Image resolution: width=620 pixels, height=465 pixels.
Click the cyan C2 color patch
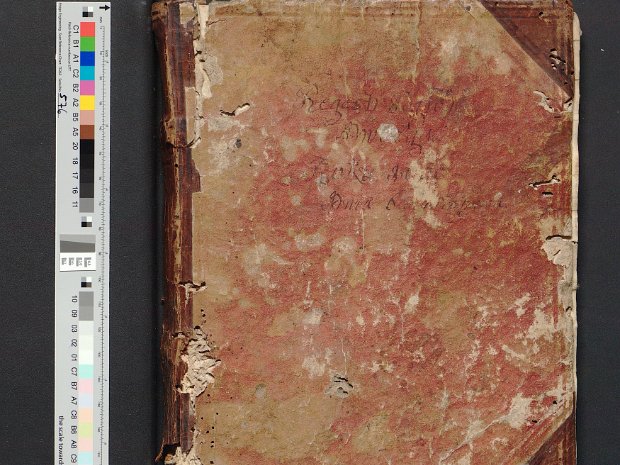88,73
